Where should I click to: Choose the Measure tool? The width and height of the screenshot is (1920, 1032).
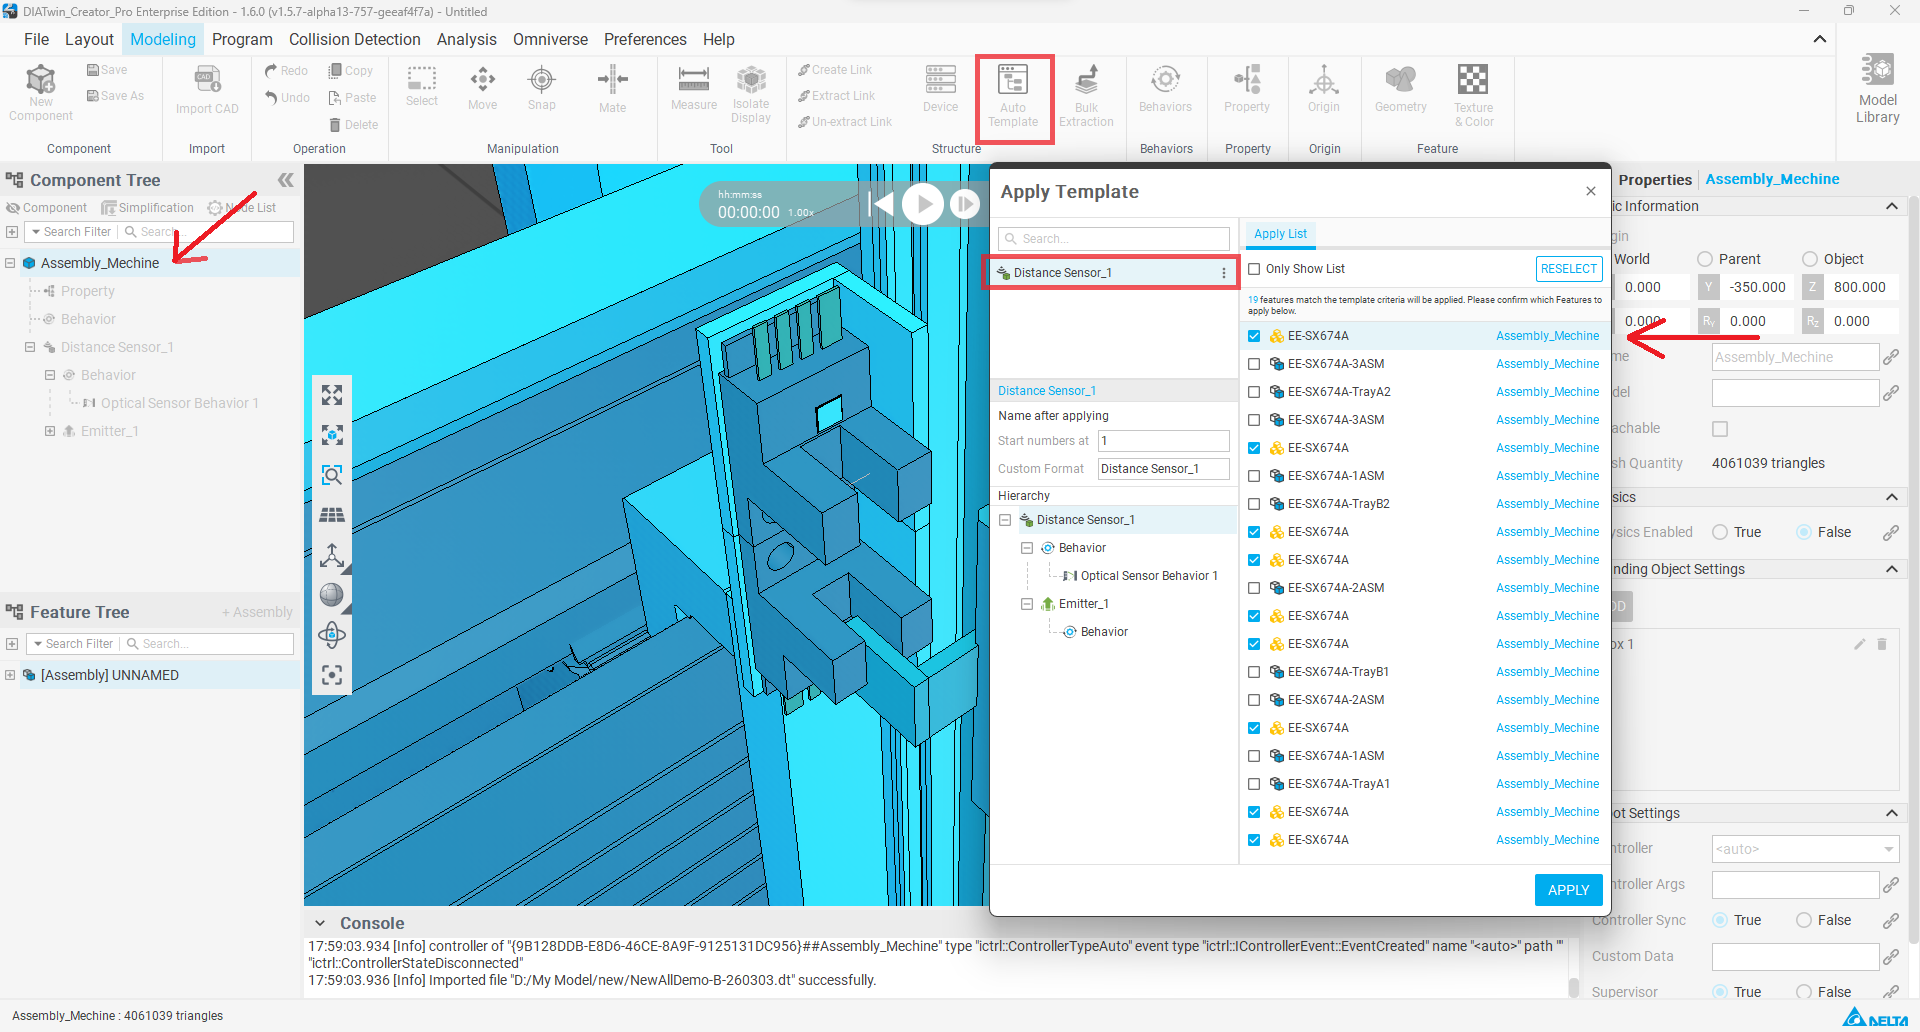(694, 88)
